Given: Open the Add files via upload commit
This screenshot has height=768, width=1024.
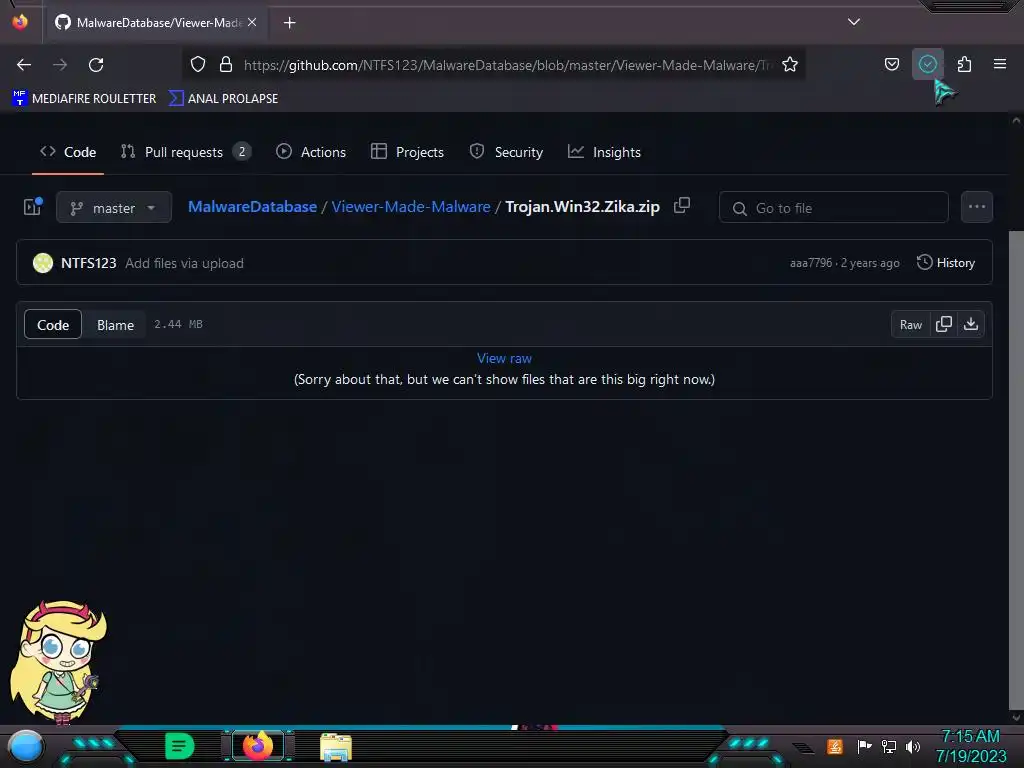Looking at the screenshot, I should pos(184,263).
